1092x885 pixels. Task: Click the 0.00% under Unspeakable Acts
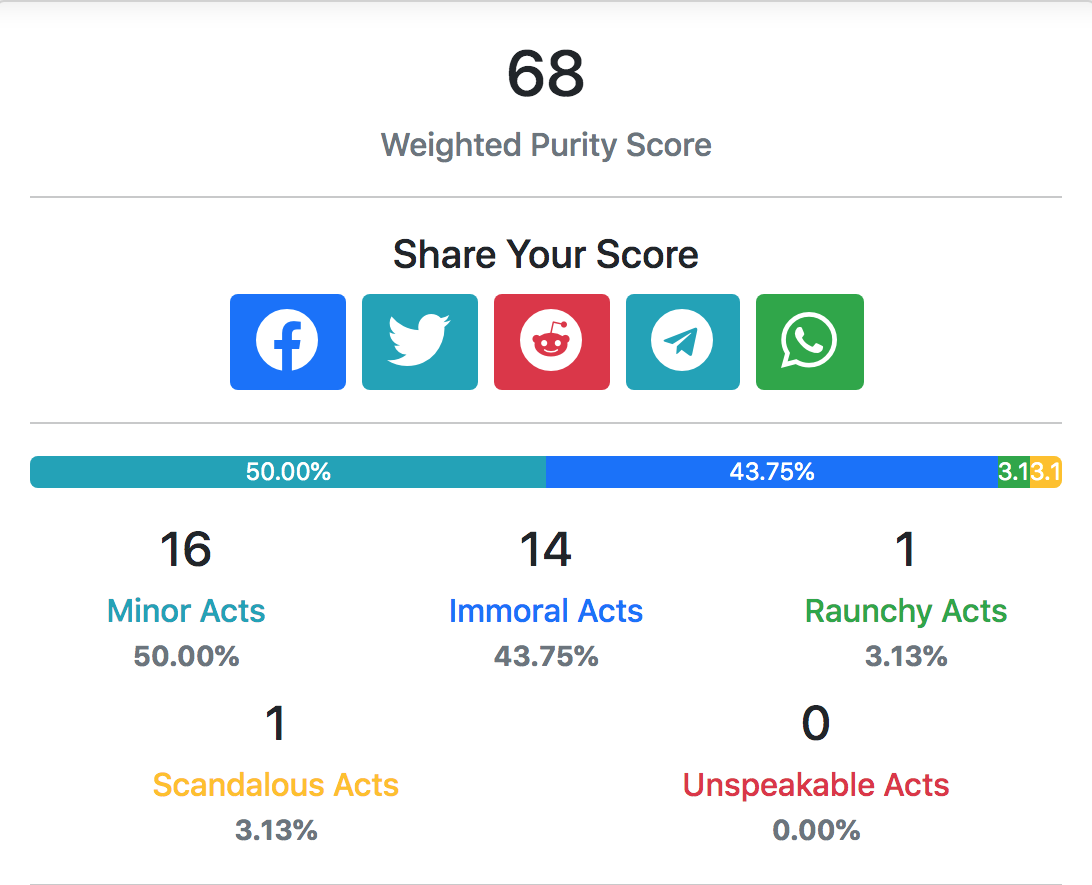click(x=816, y=830)
